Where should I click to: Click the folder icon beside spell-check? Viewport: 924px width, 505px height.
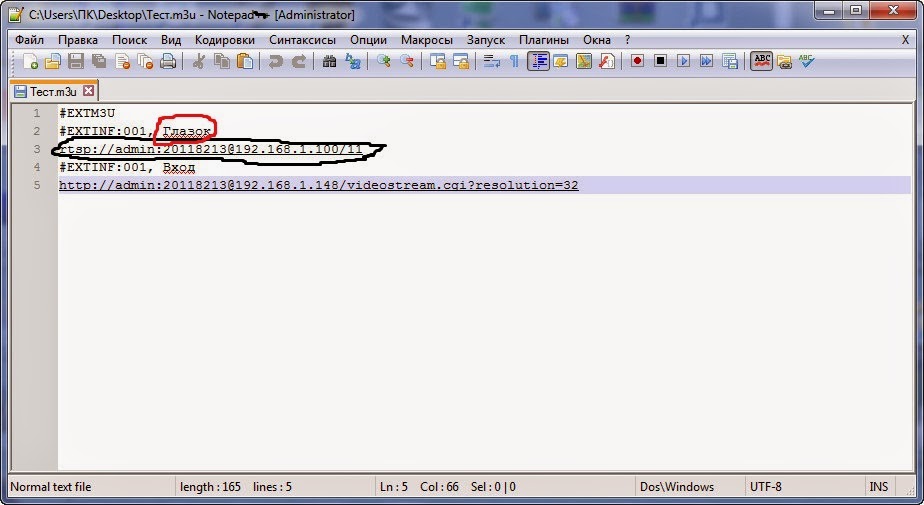pyautogui.click(x=784, y=61)
